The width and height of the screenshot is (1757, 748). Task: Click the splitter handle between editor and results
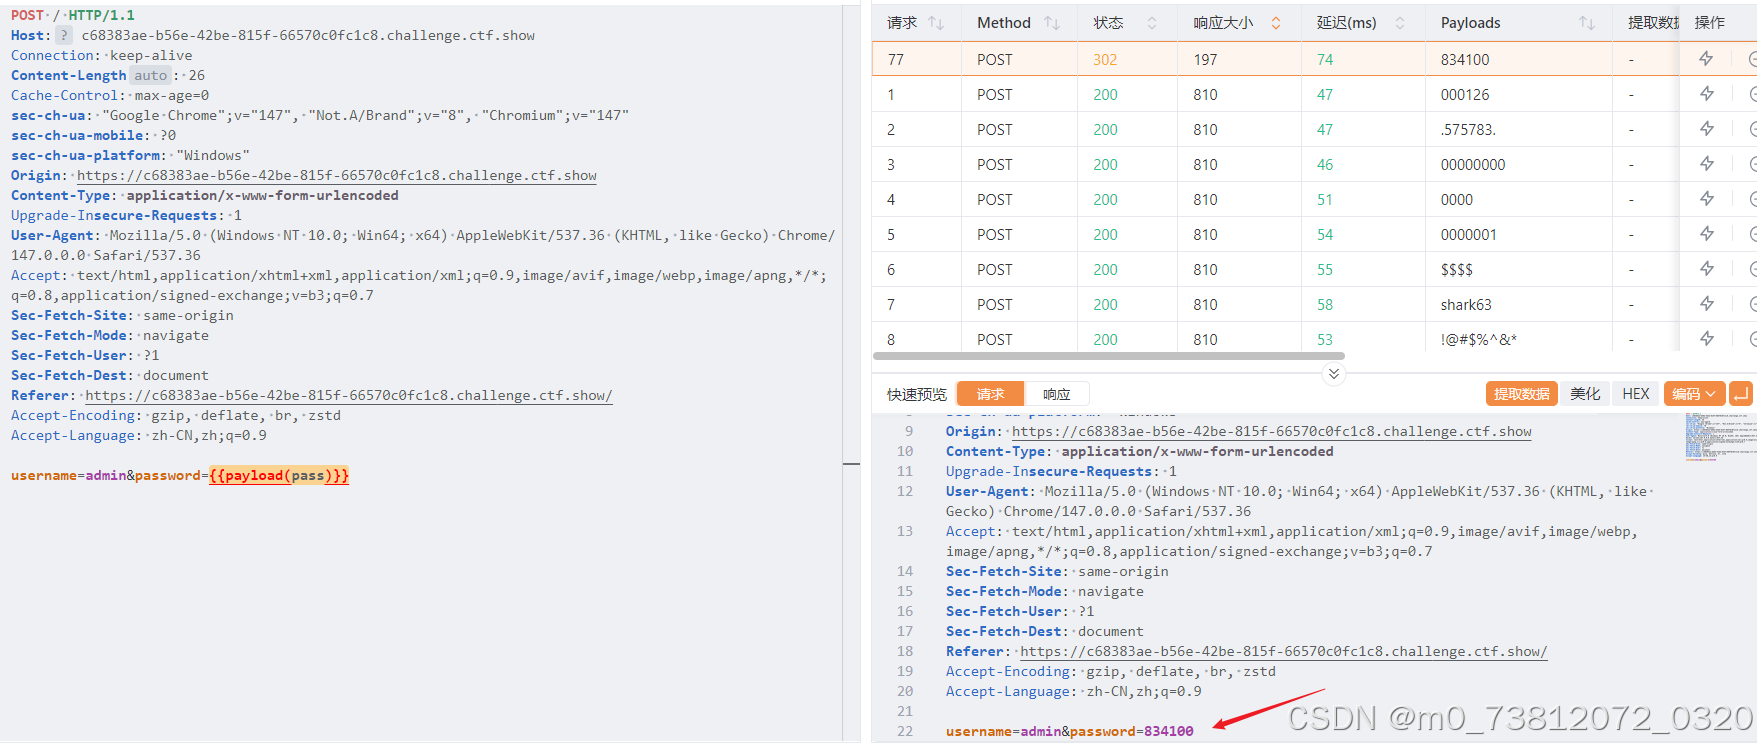pos(851,464)
